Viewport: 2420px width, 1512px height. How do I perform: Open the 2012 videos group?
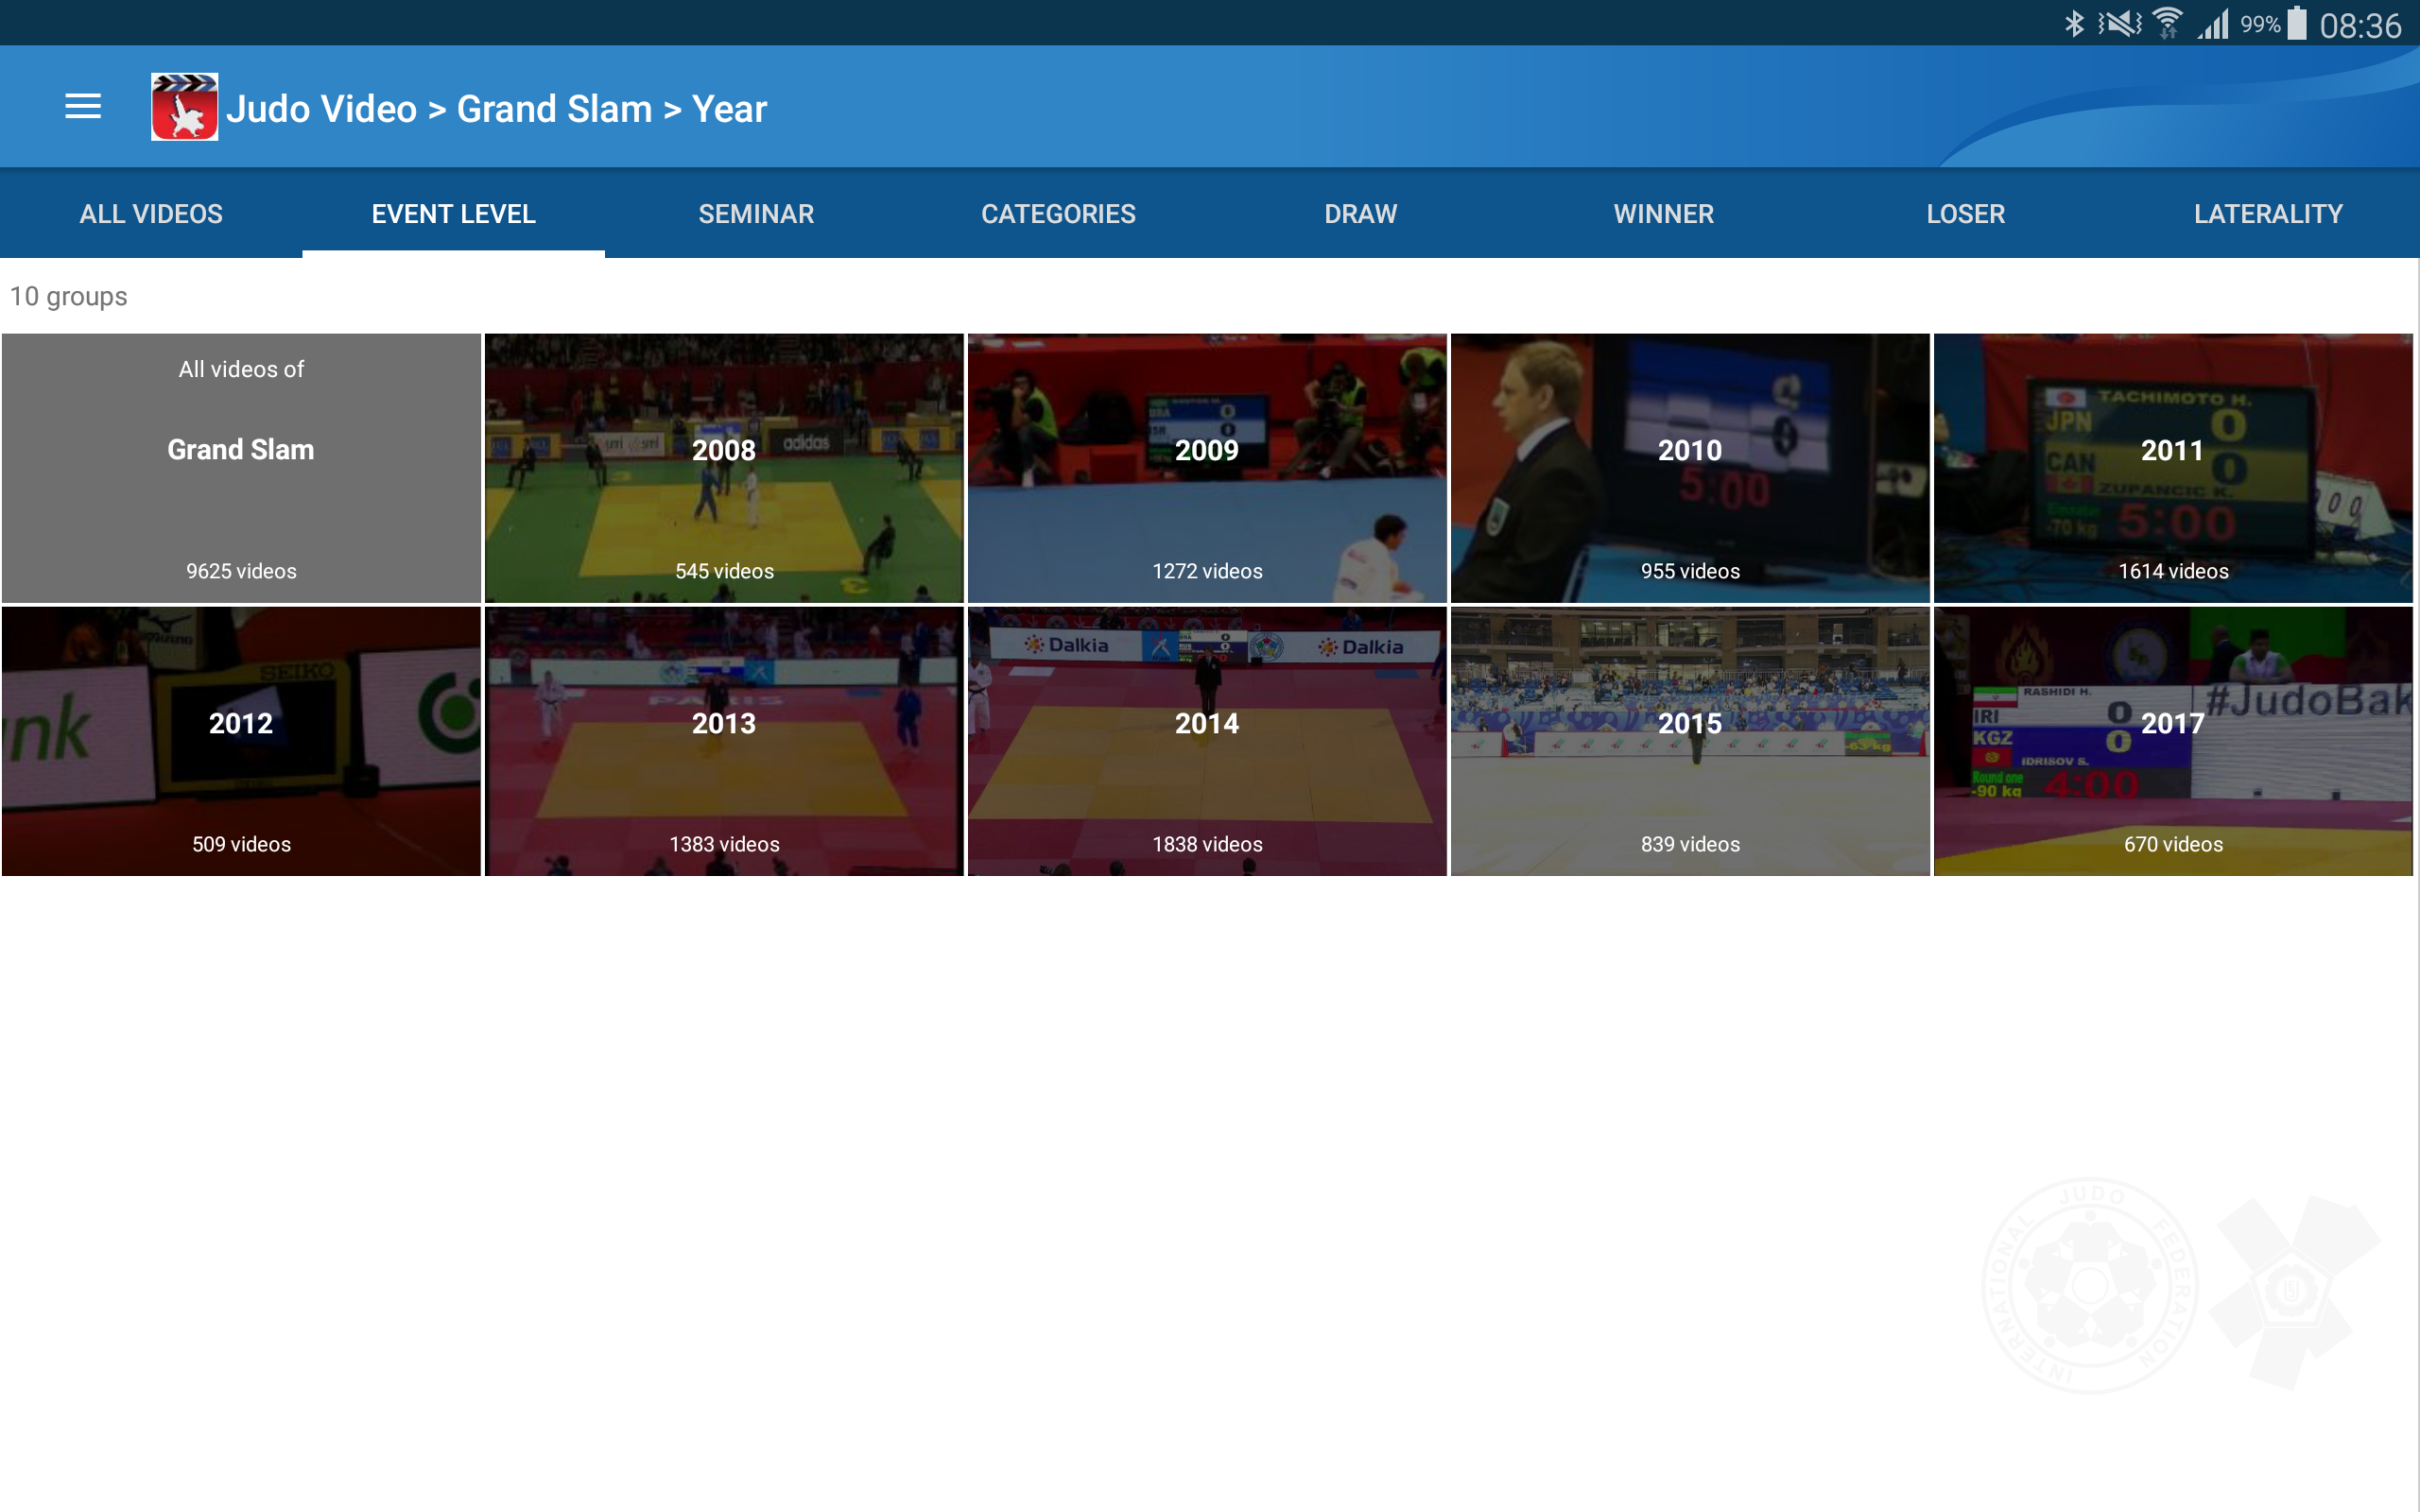241,741
